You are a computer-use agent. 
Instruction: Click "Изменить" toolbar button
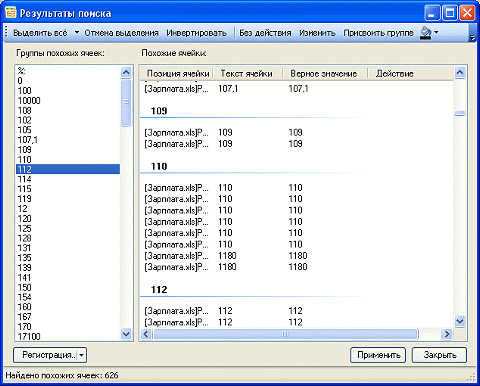[317, 33]
